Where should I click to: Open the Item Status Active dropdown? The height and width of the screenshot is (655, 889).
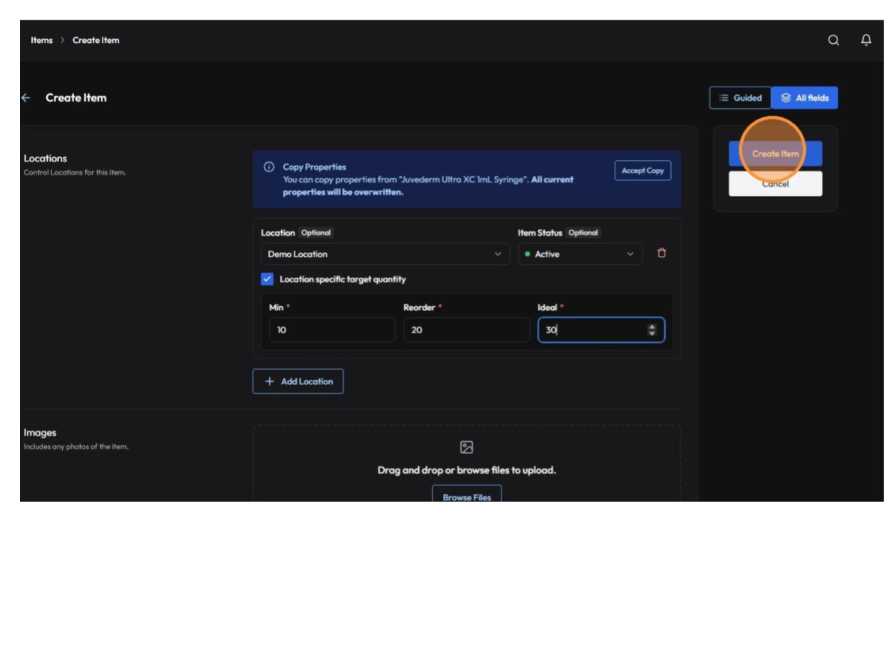pyautogui.click(x=579, y=254)
